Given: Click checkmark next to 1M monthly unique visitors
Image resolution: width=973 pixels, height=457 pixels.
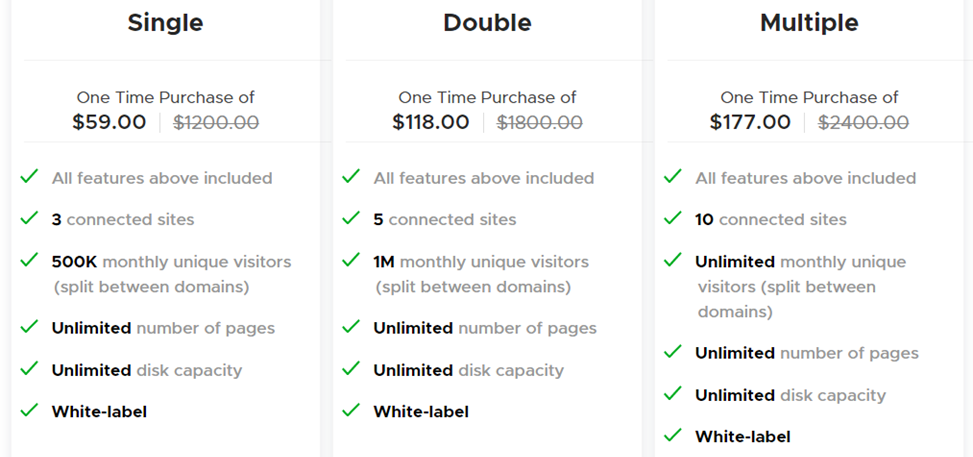Looking at the screenshot, I should click(x=351, y=261).
